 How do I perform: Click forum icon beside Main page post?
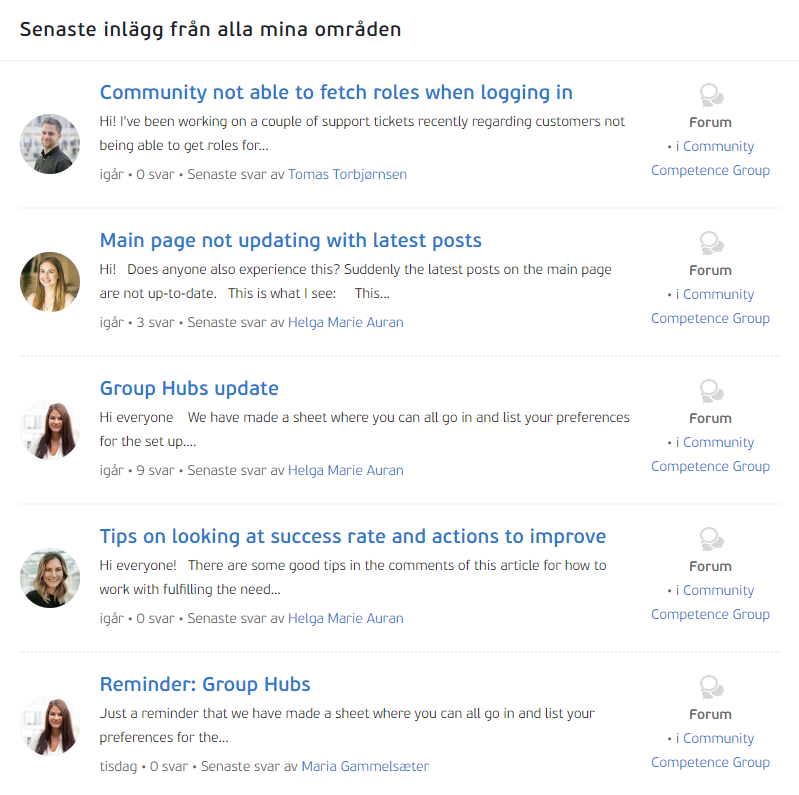point(711,244)
